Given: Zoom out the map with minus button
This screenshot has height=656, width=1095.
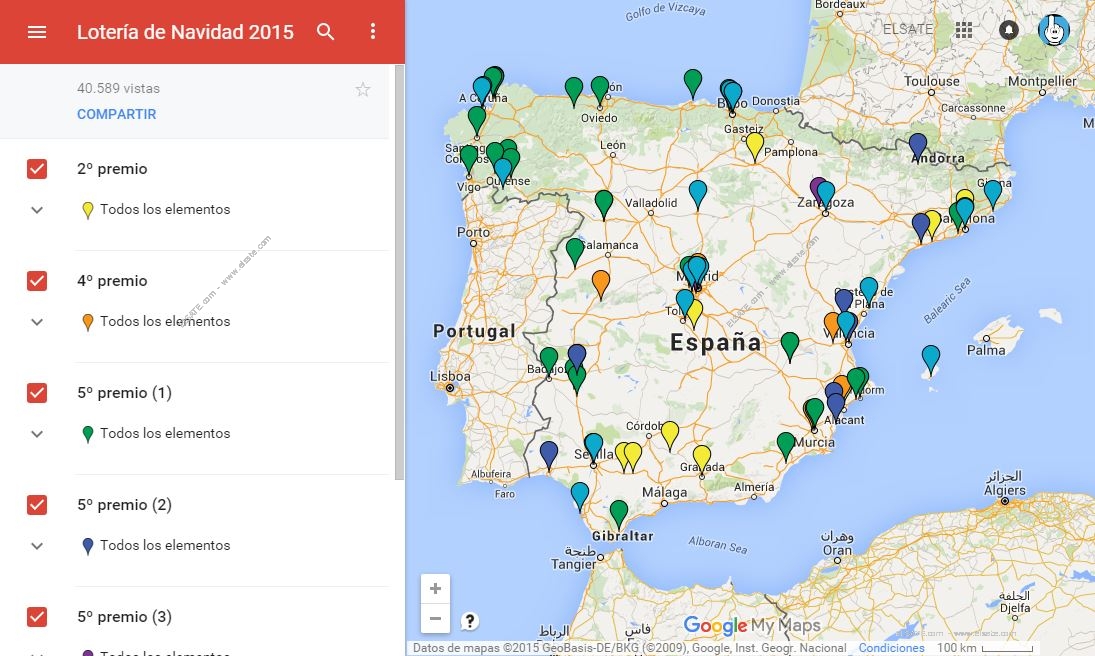Looking at the screenshot, I should coord(435,618).
